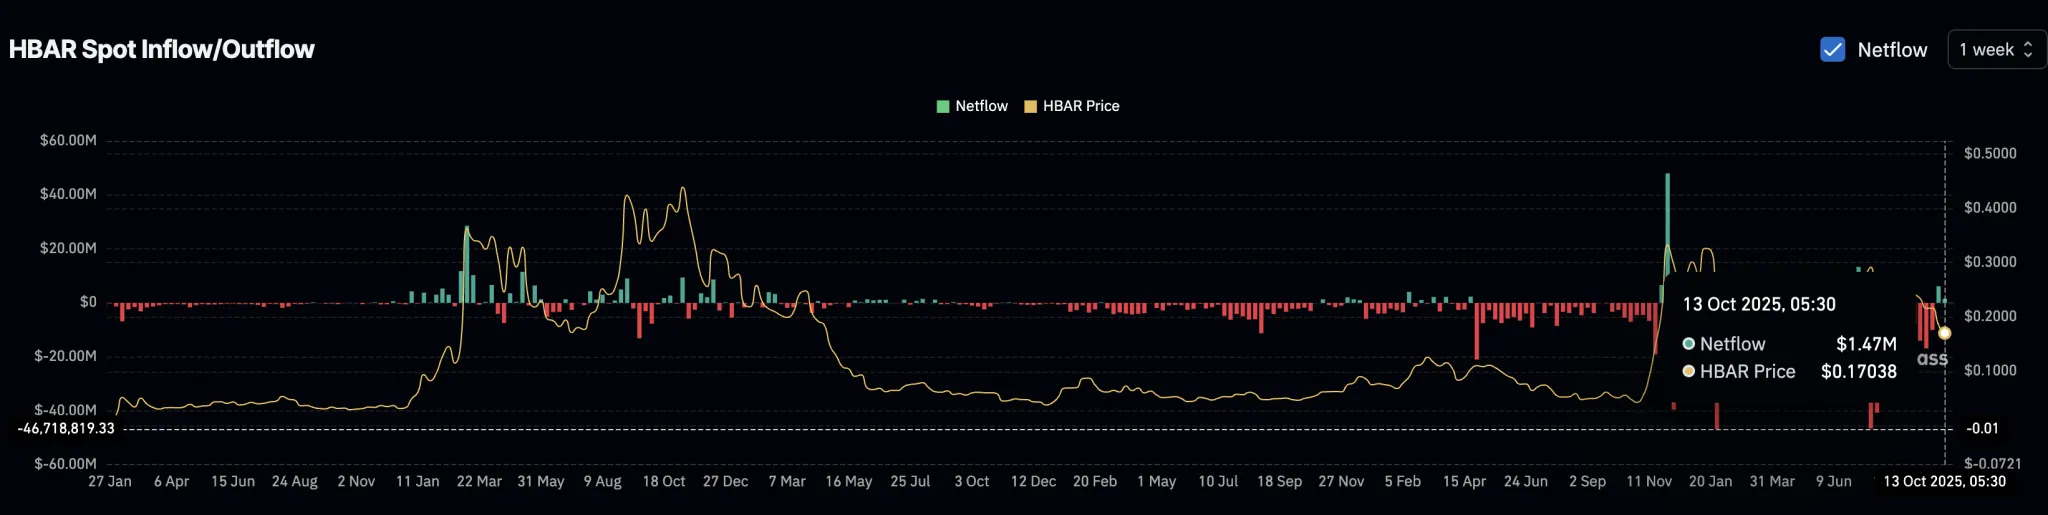Click the HBAR Spot Inflow/Outflow title
Image resolution: width=2048 pixels, height=515 pixels.
pos(161,49)
